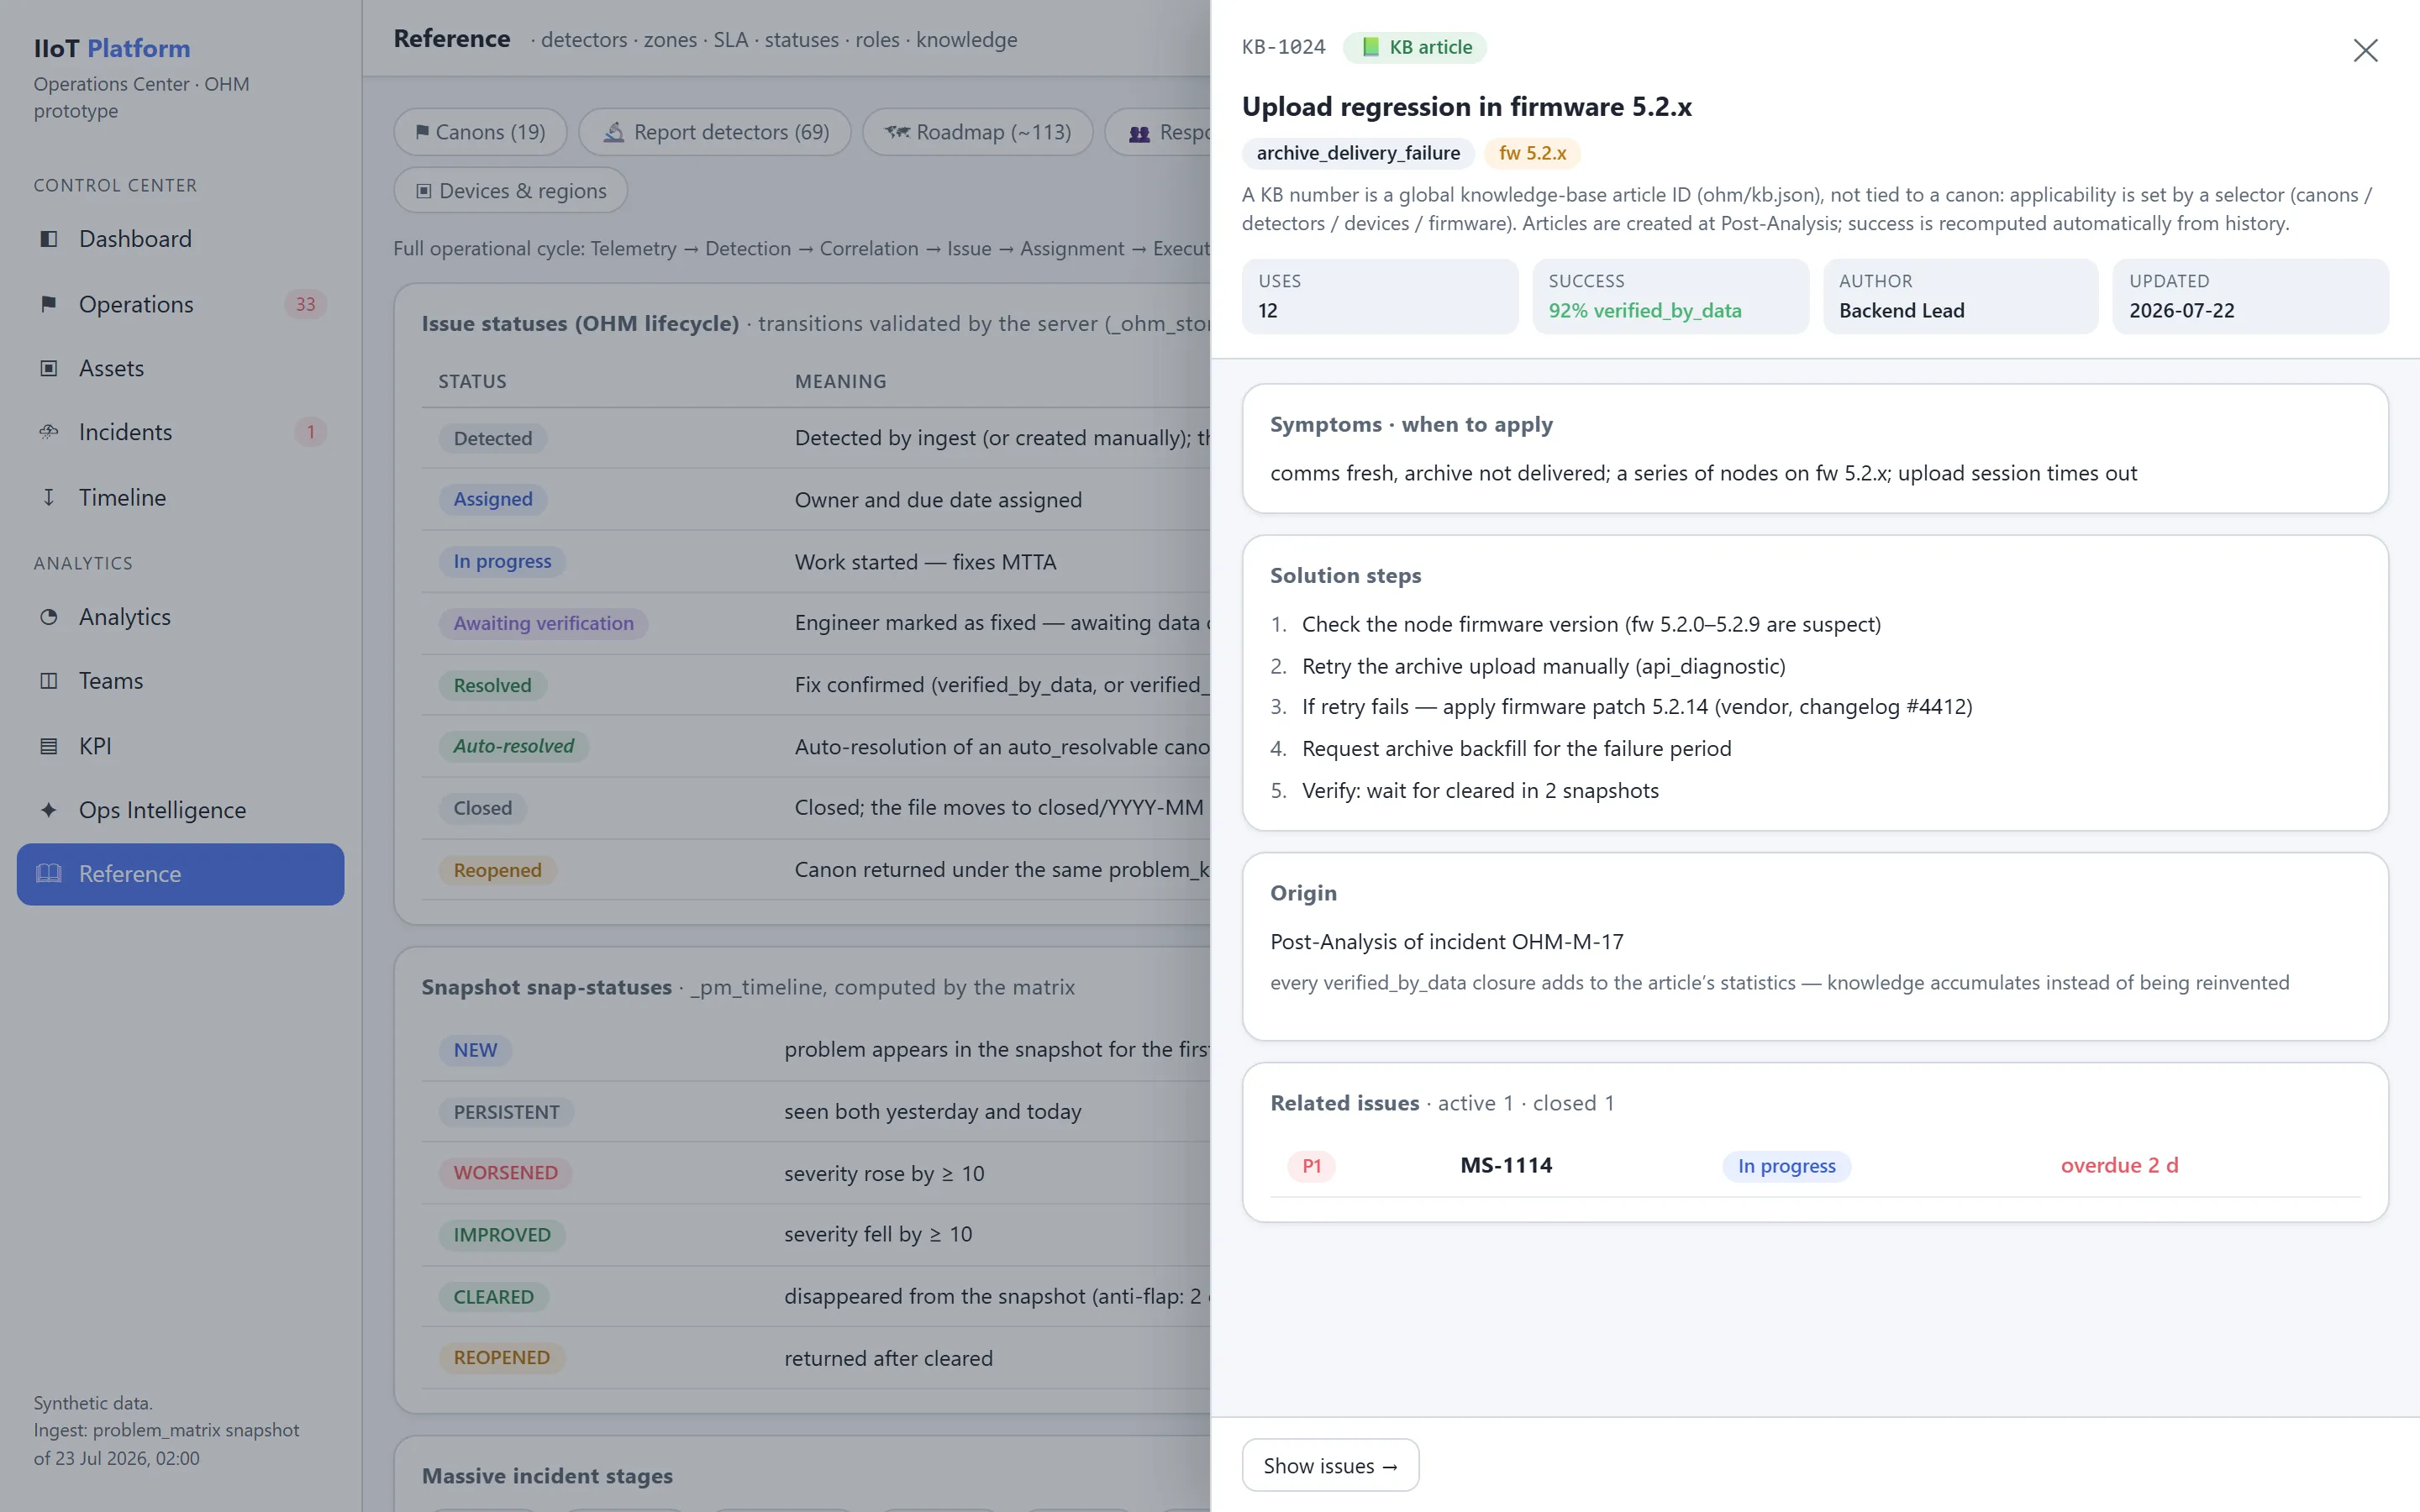Click the Operations flag icon in sidebar
The height and width of the screenshot is (1512, 2420).
coord(48,304)
